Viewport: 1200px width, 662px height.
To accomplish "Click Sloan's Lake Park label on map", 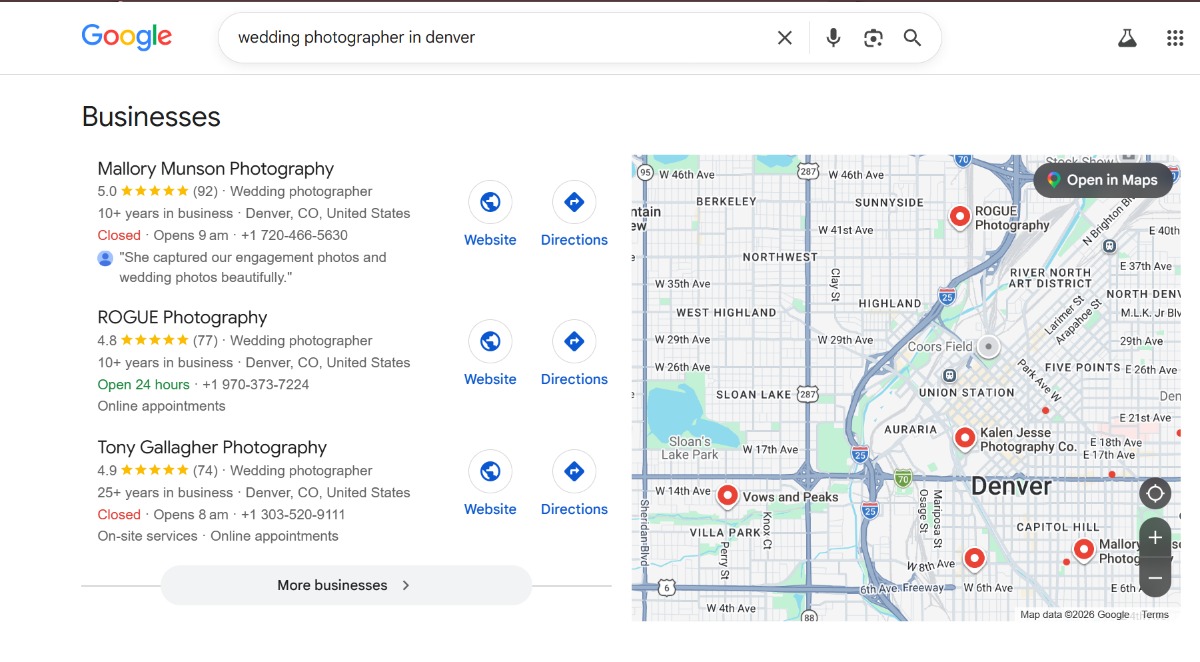I will click(x=690, y=448).
